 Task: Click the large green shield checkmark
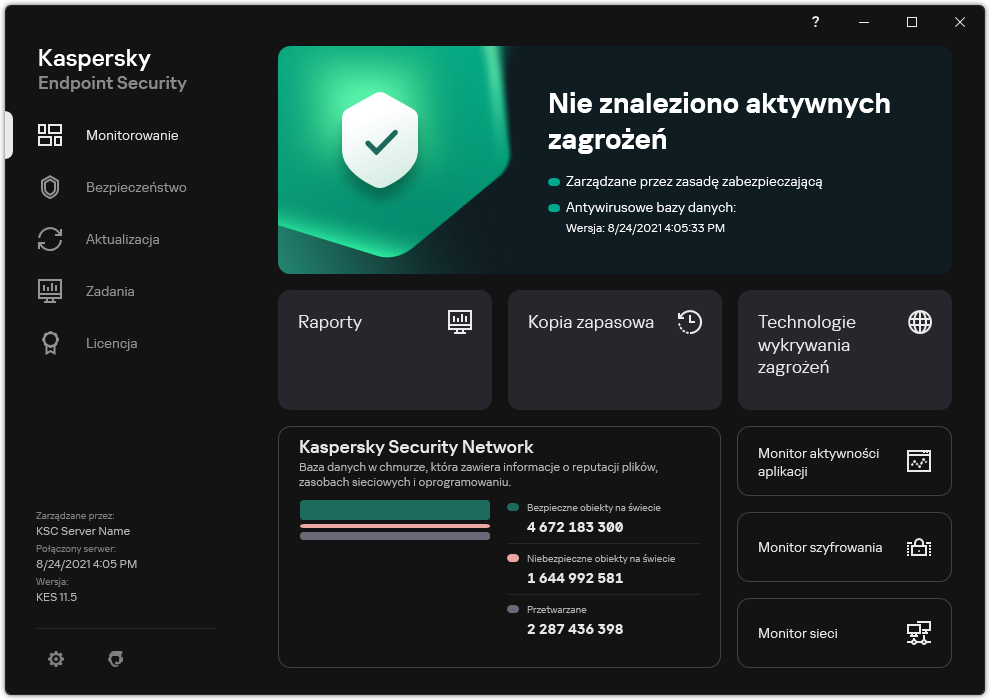(x=380, y=140)
